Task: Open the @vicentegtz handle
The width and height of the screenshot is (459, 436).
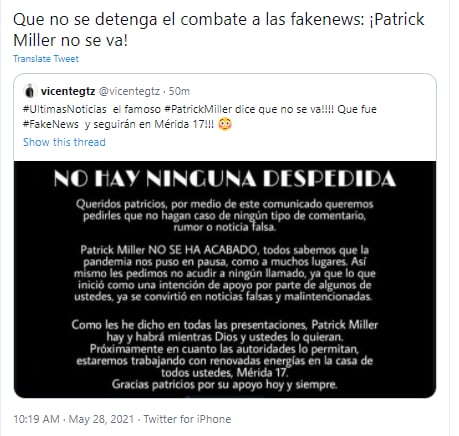Action: pyautogui.click(x=129, y=91)
